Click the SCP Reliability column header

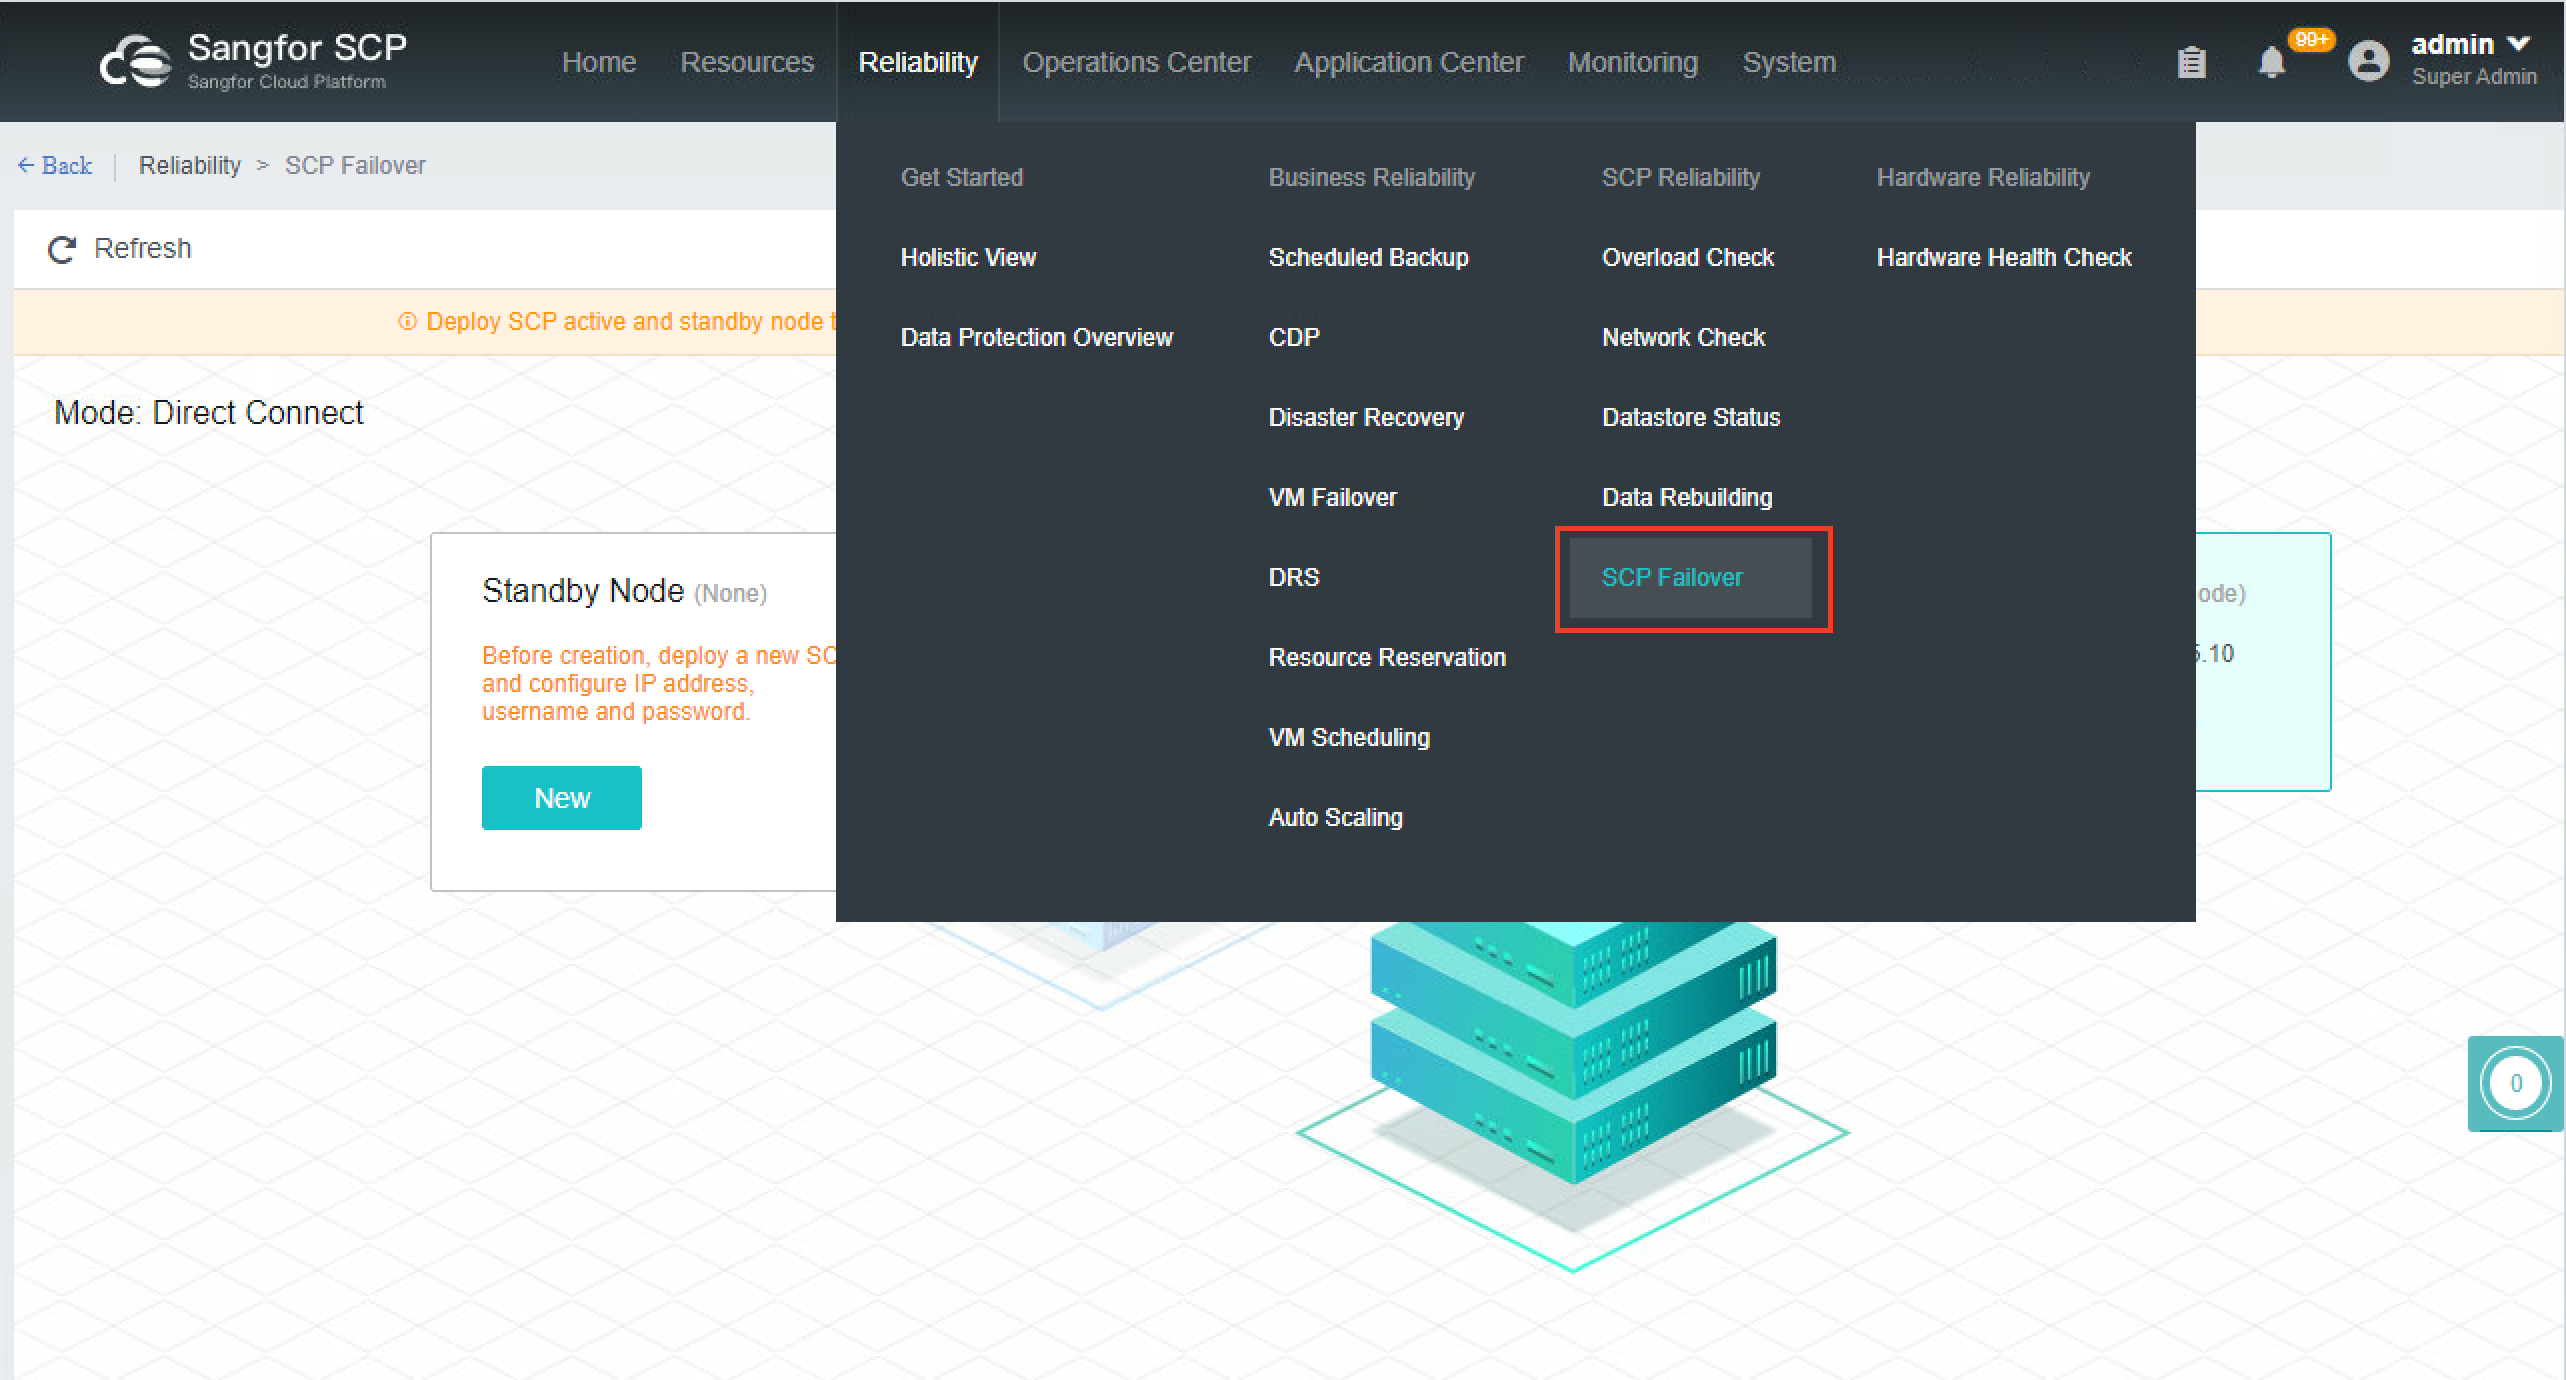click(x=1680, y=177)
